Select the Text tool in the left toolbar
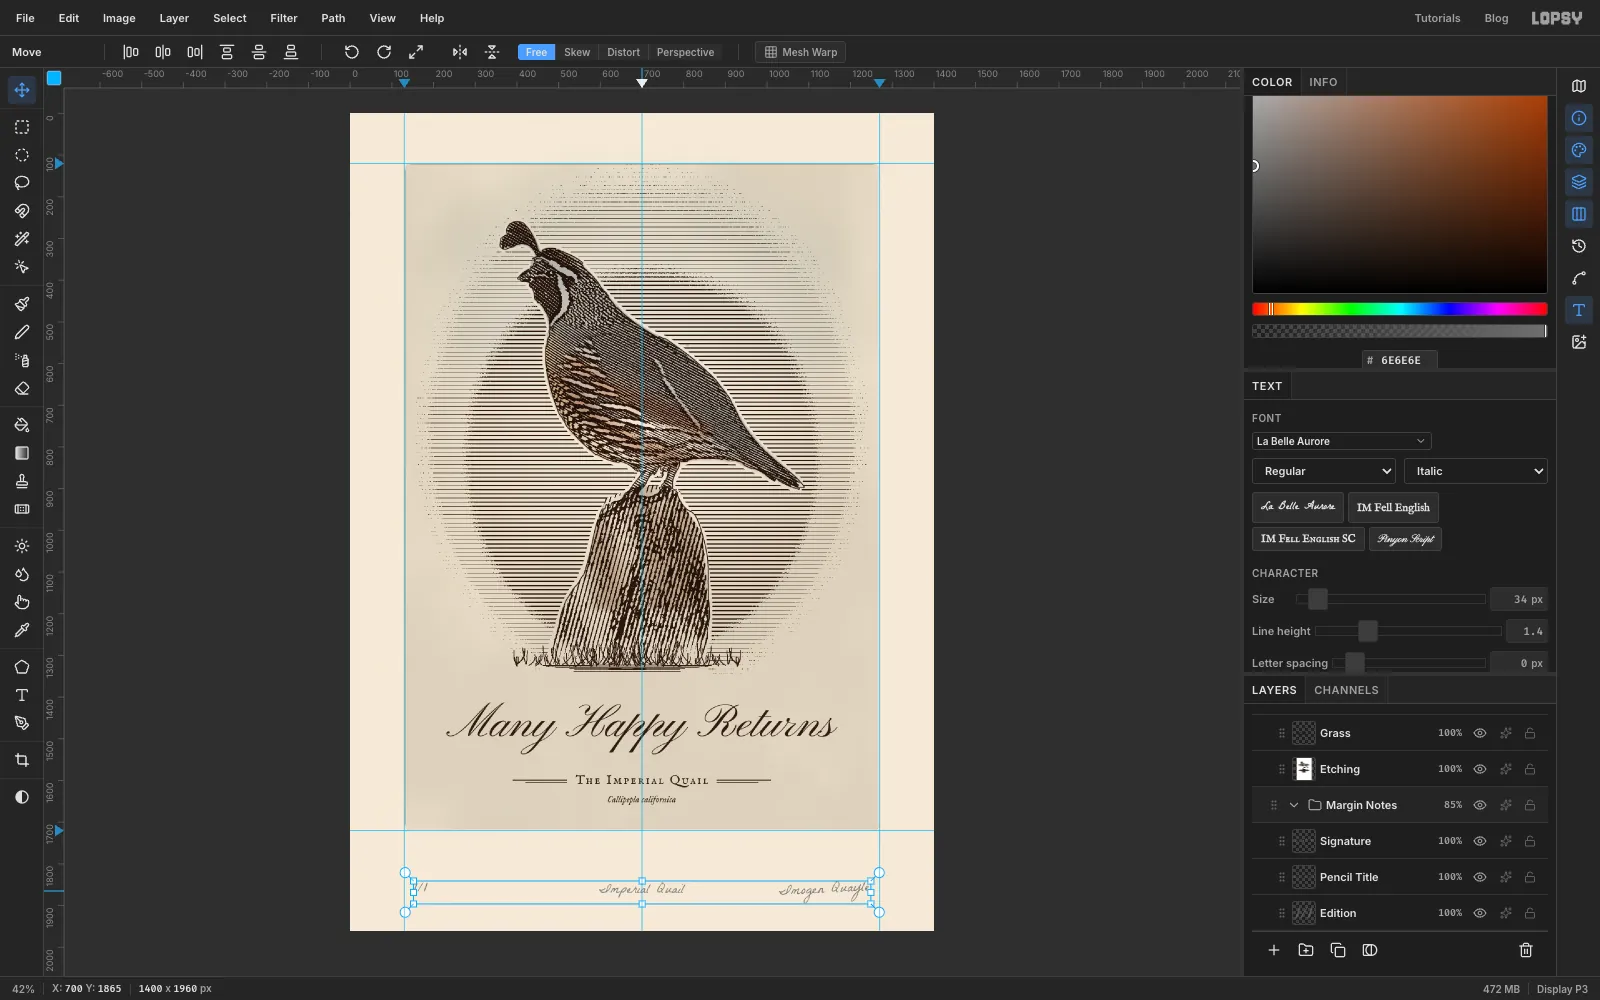The height and width of the screenshot is (1000, 1600). point(22,695)
